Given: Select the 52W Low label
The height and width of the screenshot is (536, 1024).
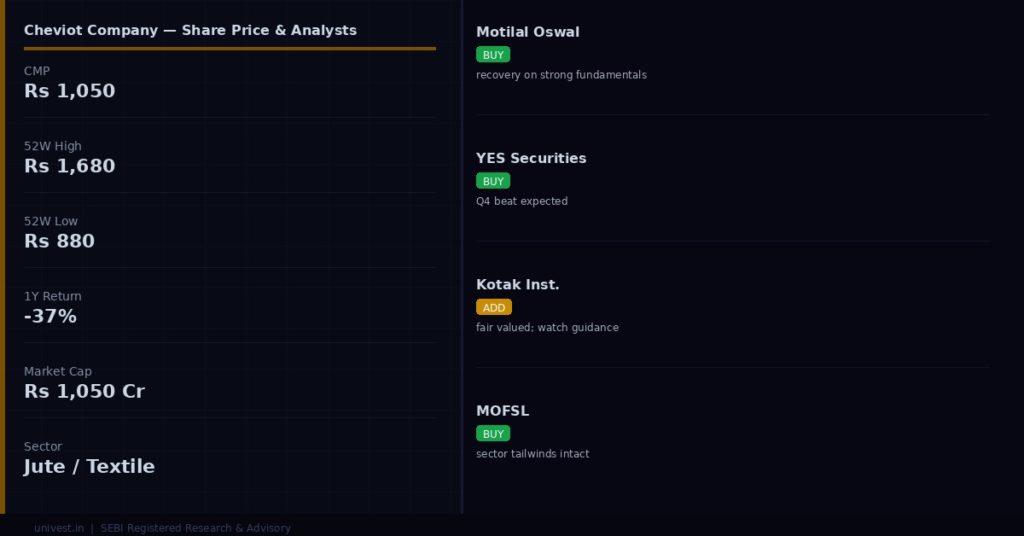Looking at the screenshot, I should (51, 221).
